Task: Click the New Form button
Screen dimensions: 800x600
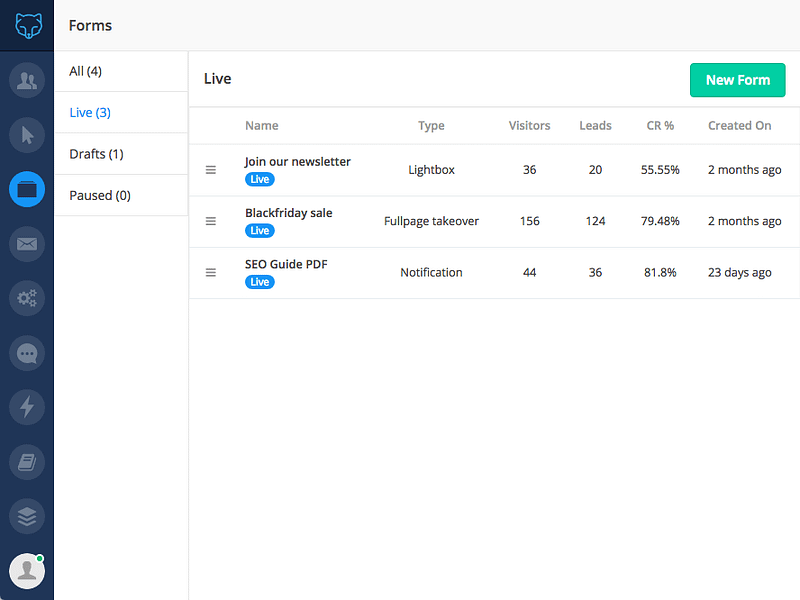Action: coord(737,80)
